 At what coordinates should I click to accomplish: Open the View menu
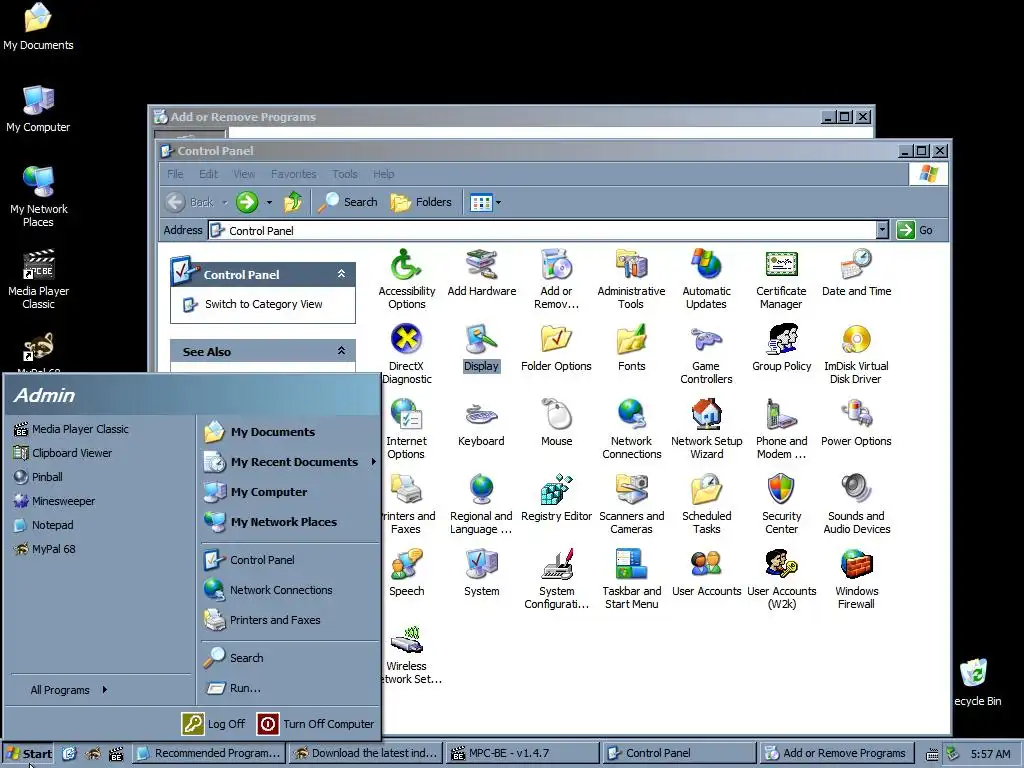[244, 174]
